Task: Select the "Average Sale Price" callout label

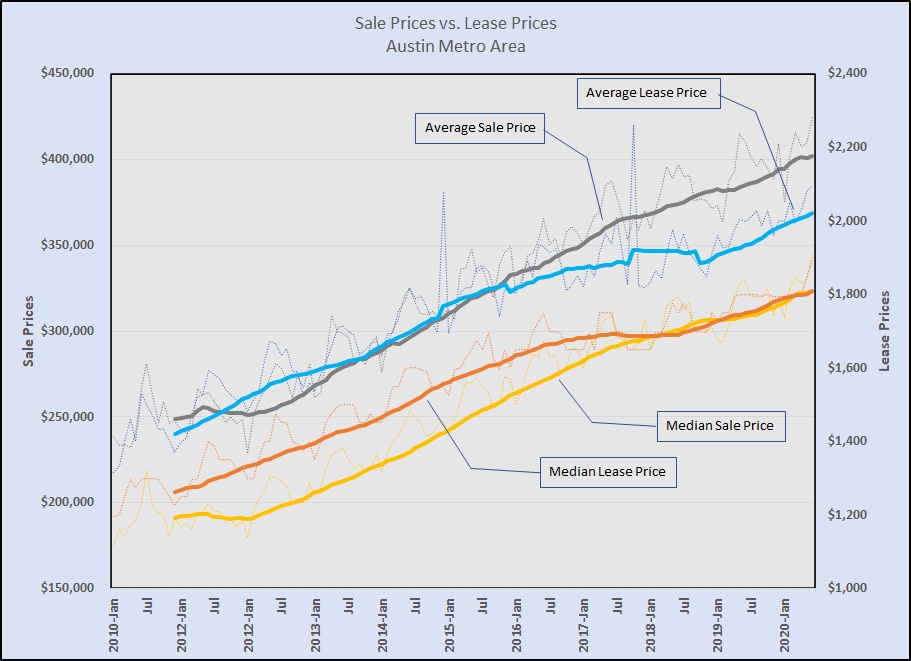Action: (x=480, y=128)
